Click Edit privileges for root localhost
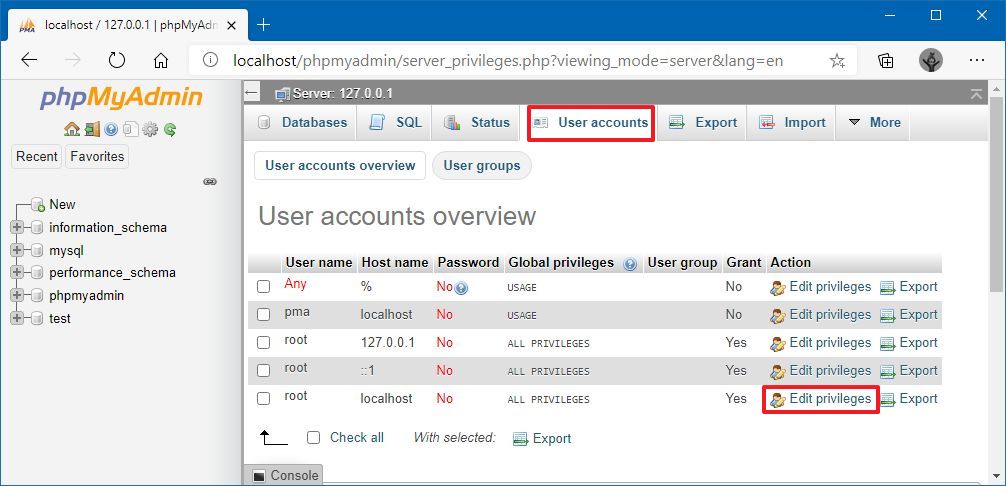 (821, 399)
